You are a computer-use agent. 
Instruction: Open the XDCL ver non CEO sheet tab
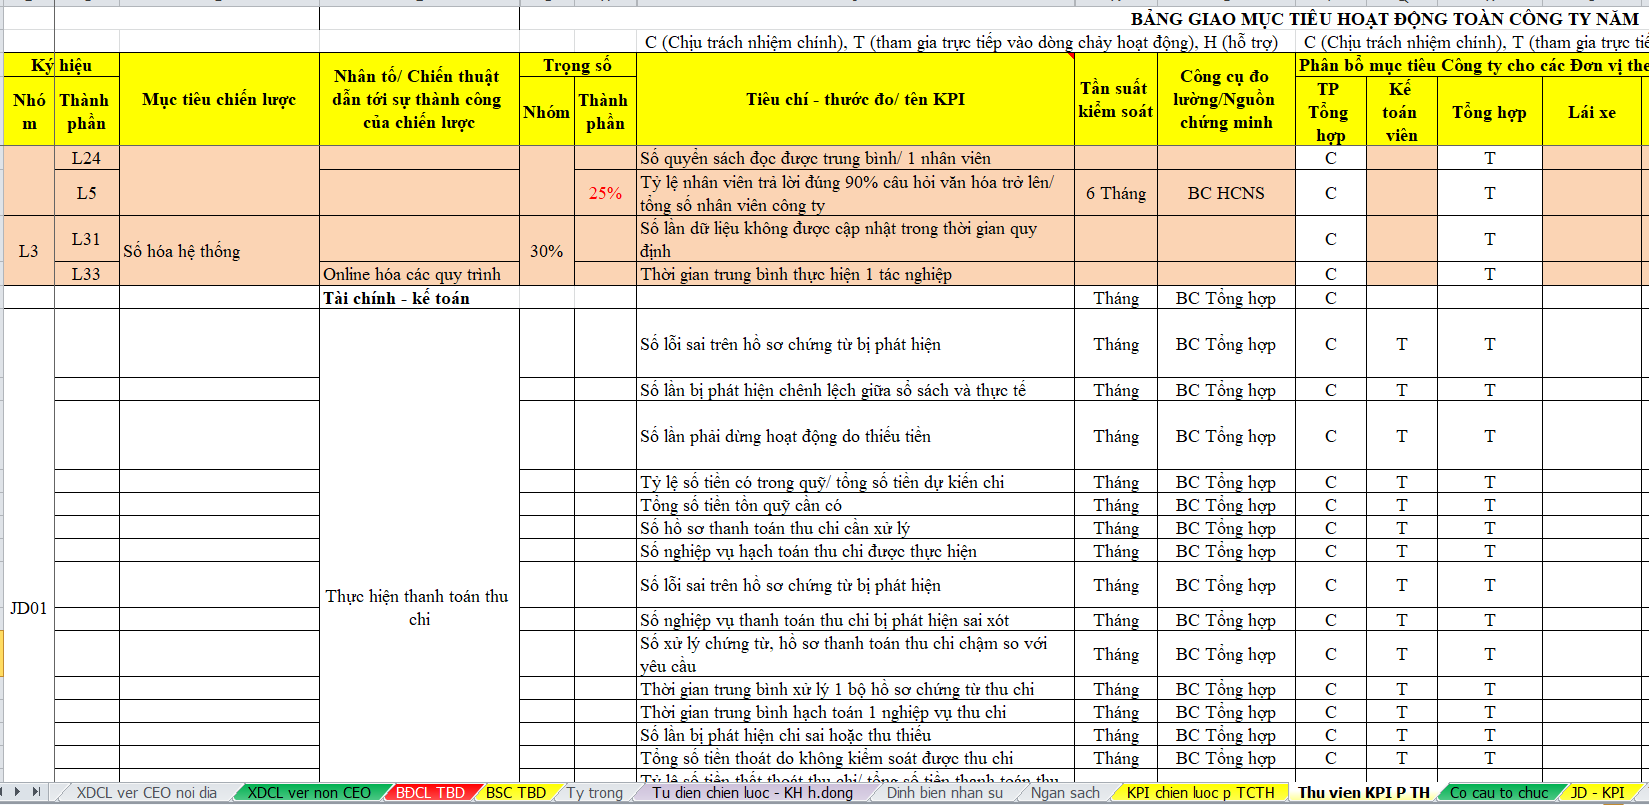(x=308, y=793)
